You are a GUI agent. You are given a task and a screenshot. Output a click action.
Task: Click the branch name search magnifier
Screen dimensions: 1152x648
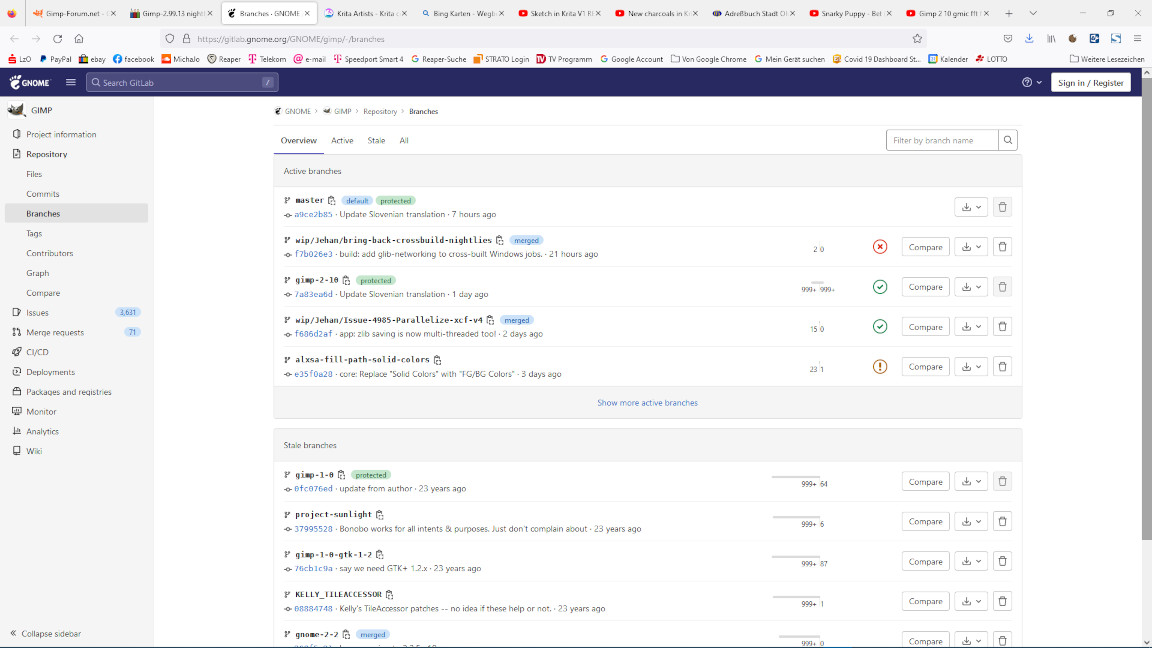[1008, 140]
